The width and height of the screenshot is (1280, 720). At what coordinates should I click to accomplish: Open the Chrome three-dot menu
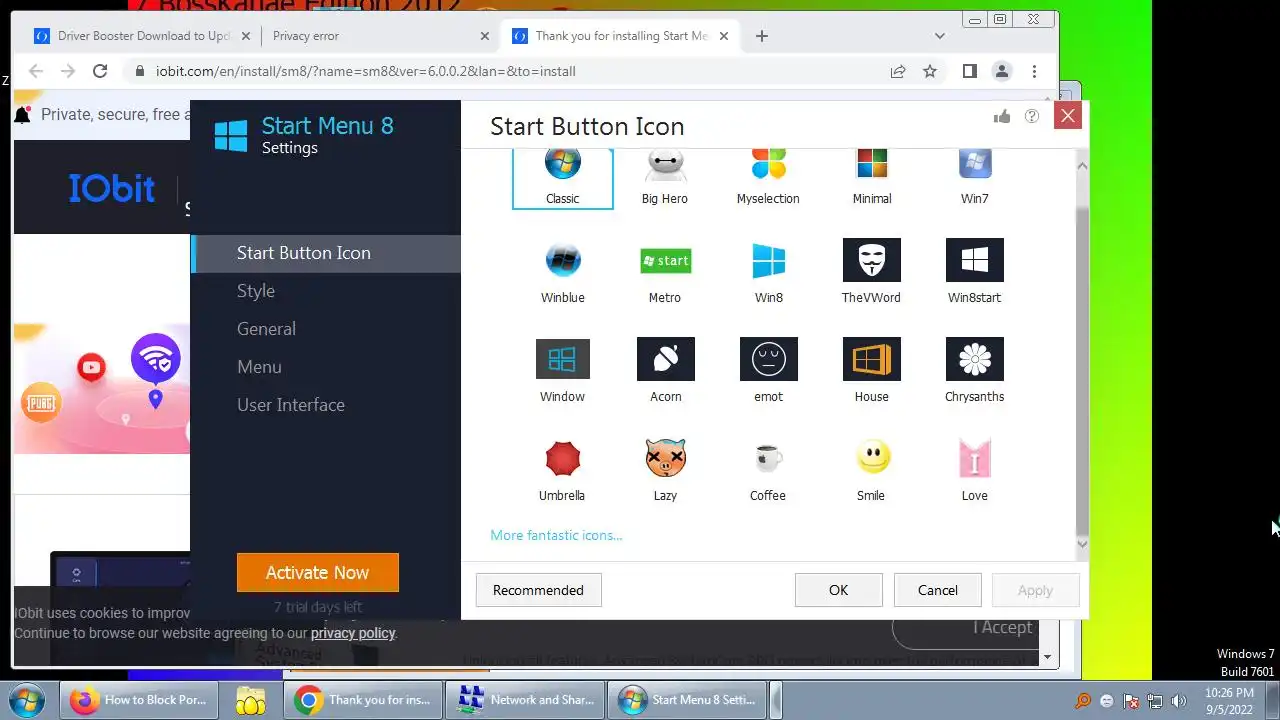point(1034,71)
